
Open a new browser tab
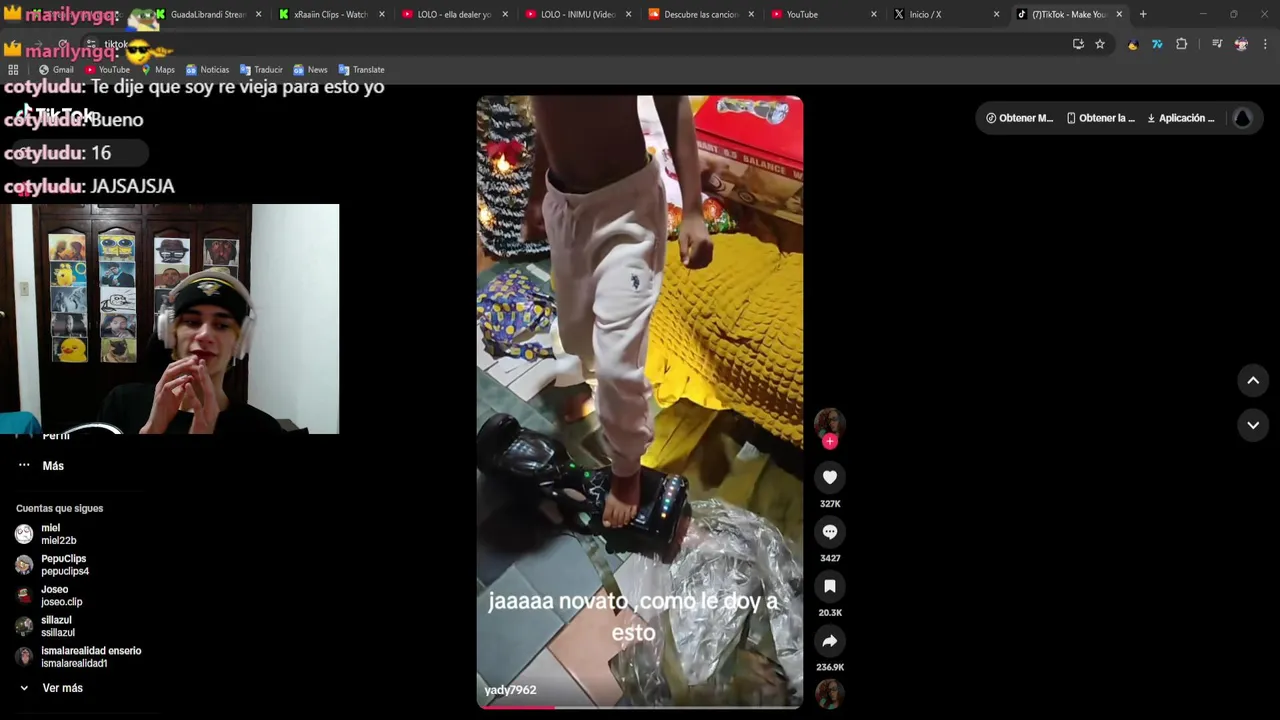pos(1143,14)
